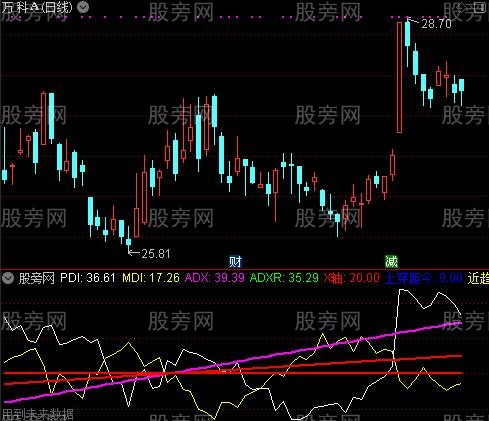The image size is (489, 421).
Task: Click the tall red candlestick before the 28.70 high
Action: (x=399, y=77)
